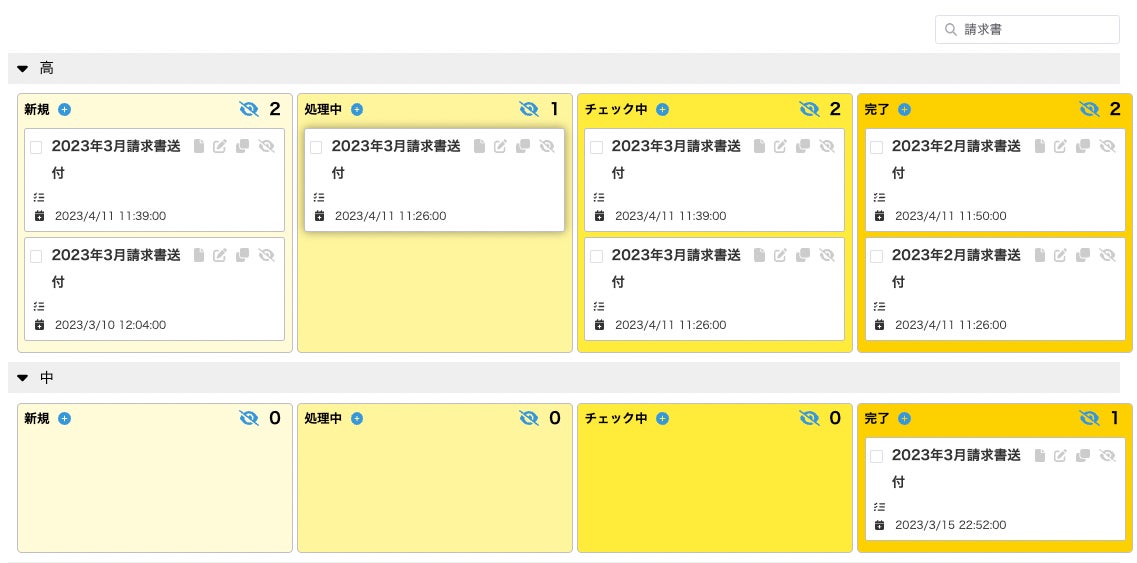Open document icon on 2023/3/15 22:52:00 card

(1039, 456)
